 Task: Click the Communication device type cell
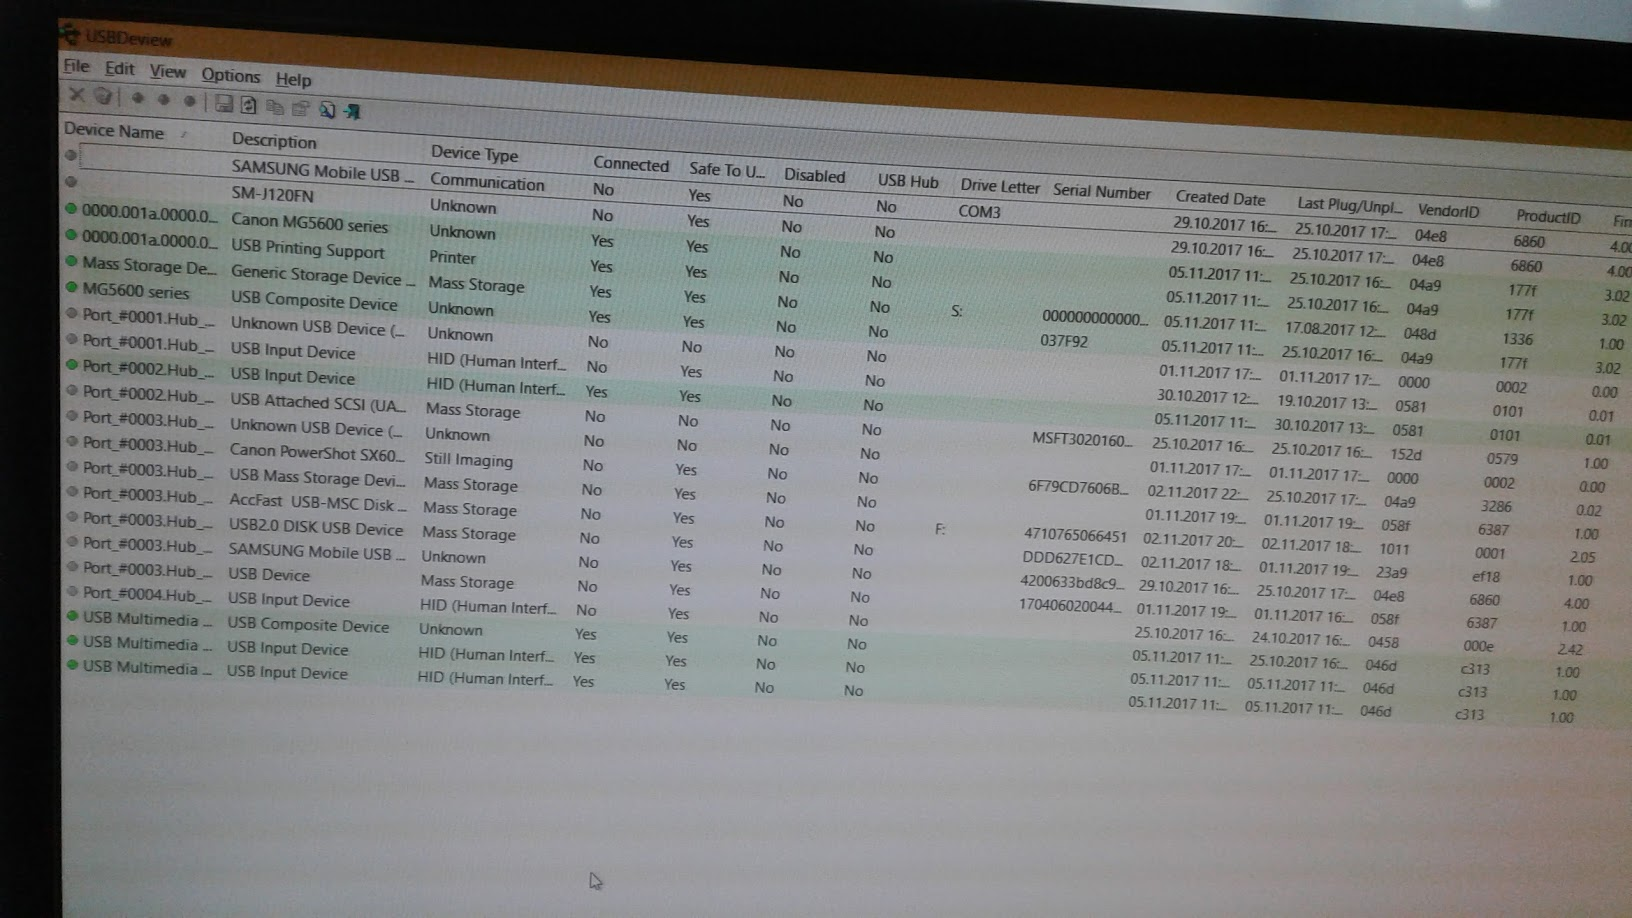click(487, 182)
